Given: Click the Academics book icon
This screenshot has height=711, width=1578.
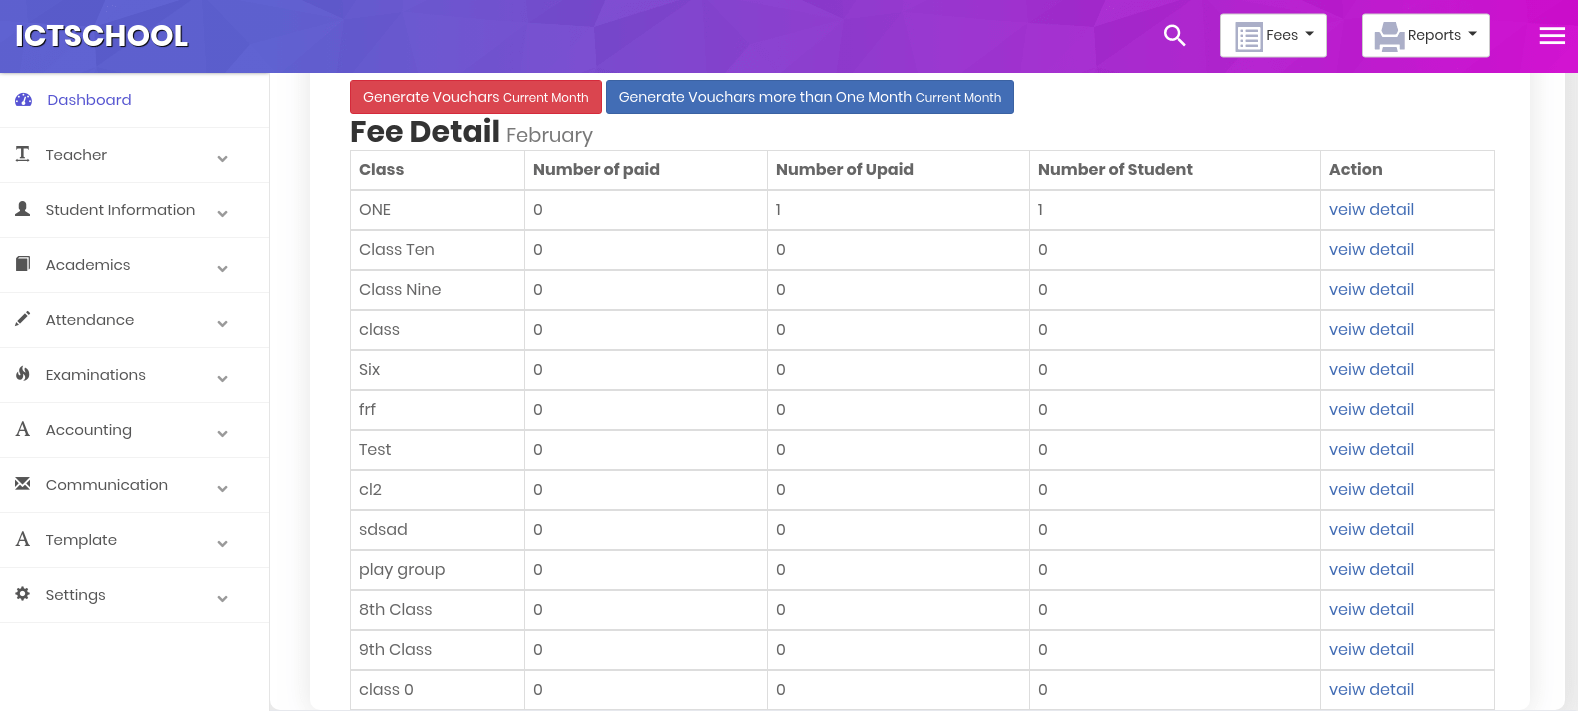Looking at the screenshot, I should pos(23,264).
